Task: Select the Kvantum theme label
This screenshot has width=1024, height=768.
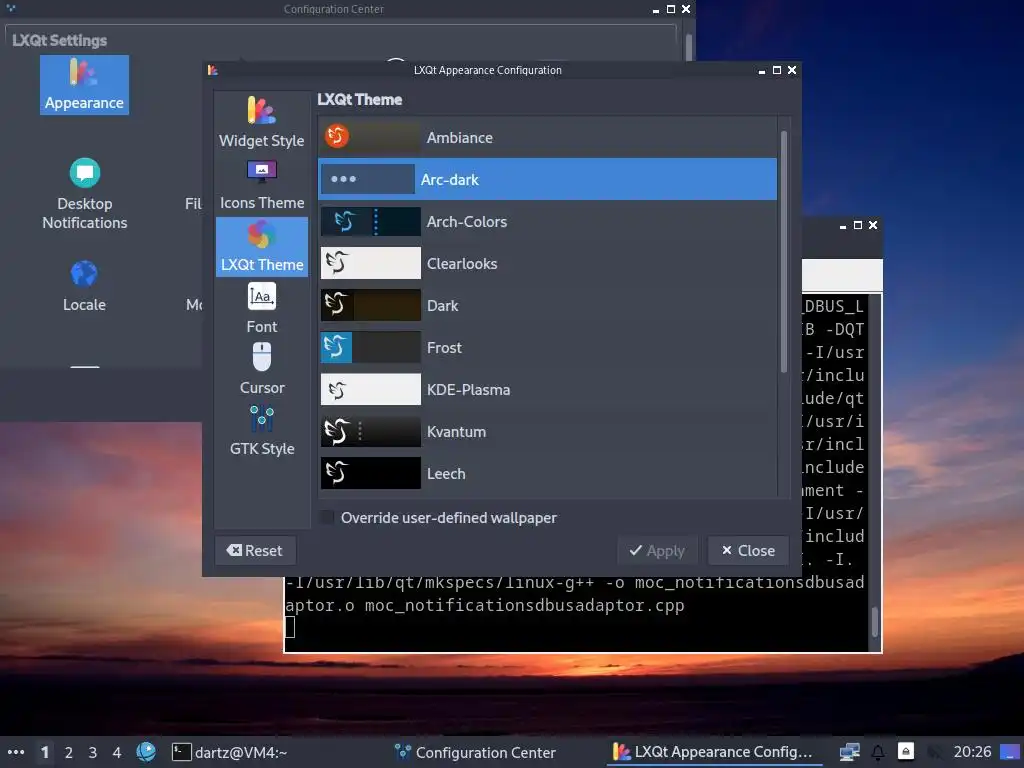Action: 456,432
